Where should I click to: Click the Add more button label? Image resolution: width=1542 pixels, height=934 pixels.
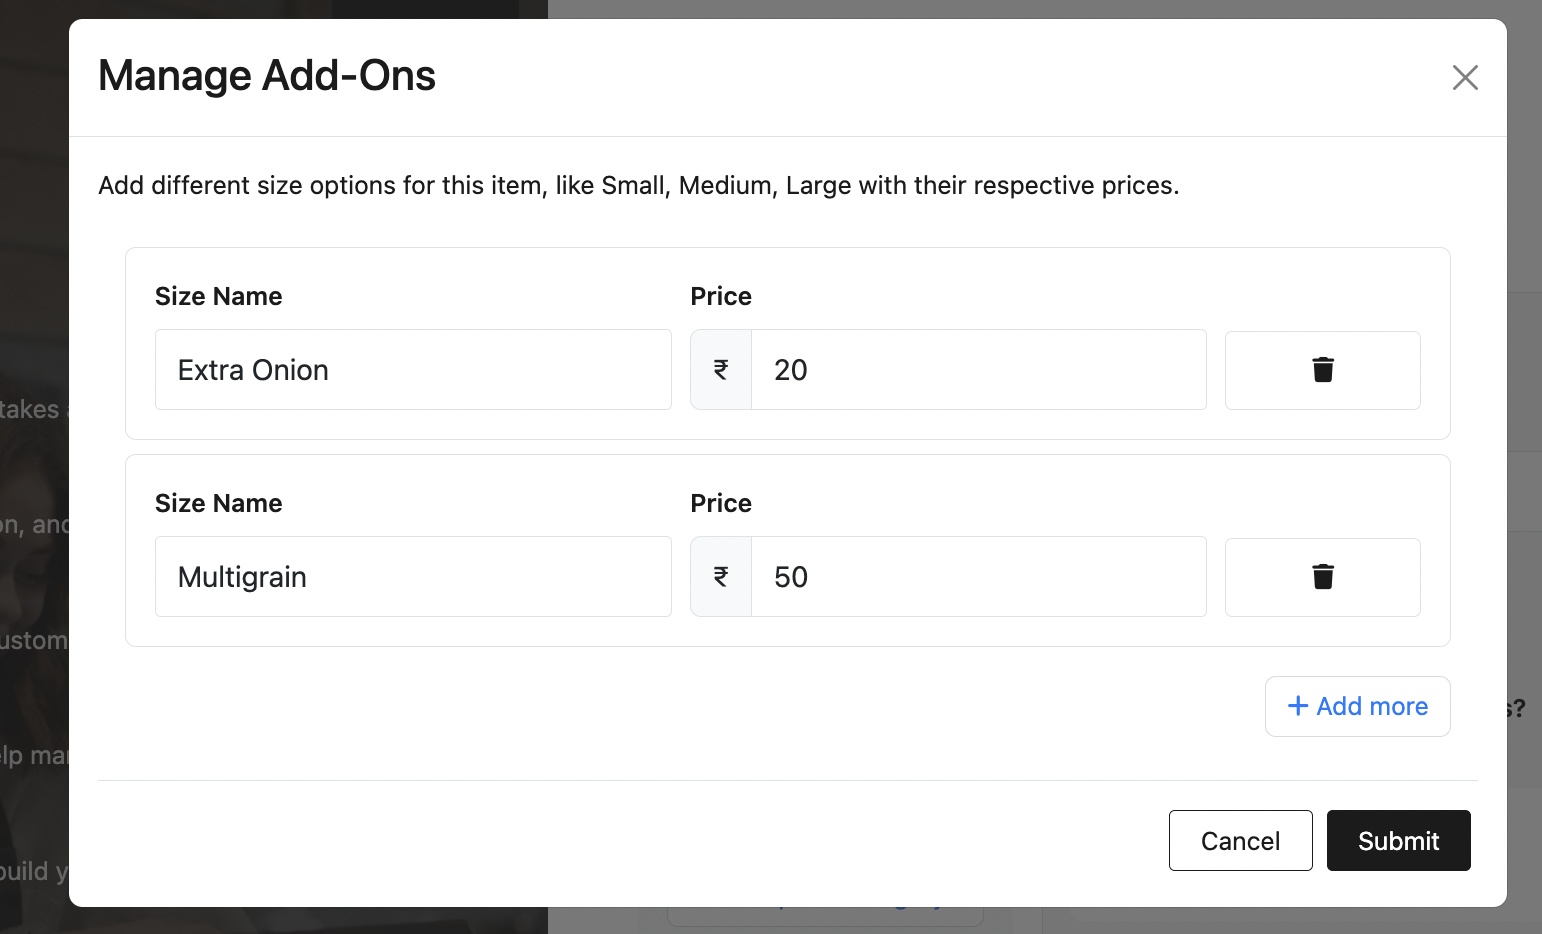[x=1372, y=706]
